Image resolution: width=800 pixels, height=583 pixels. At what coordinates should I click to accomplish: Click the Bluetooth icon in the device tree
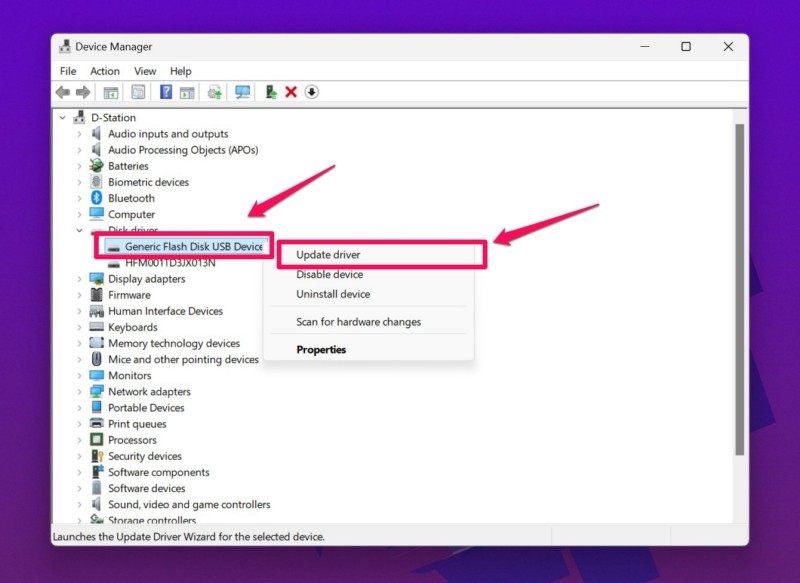pyautogui.click(x=97, y=198)
